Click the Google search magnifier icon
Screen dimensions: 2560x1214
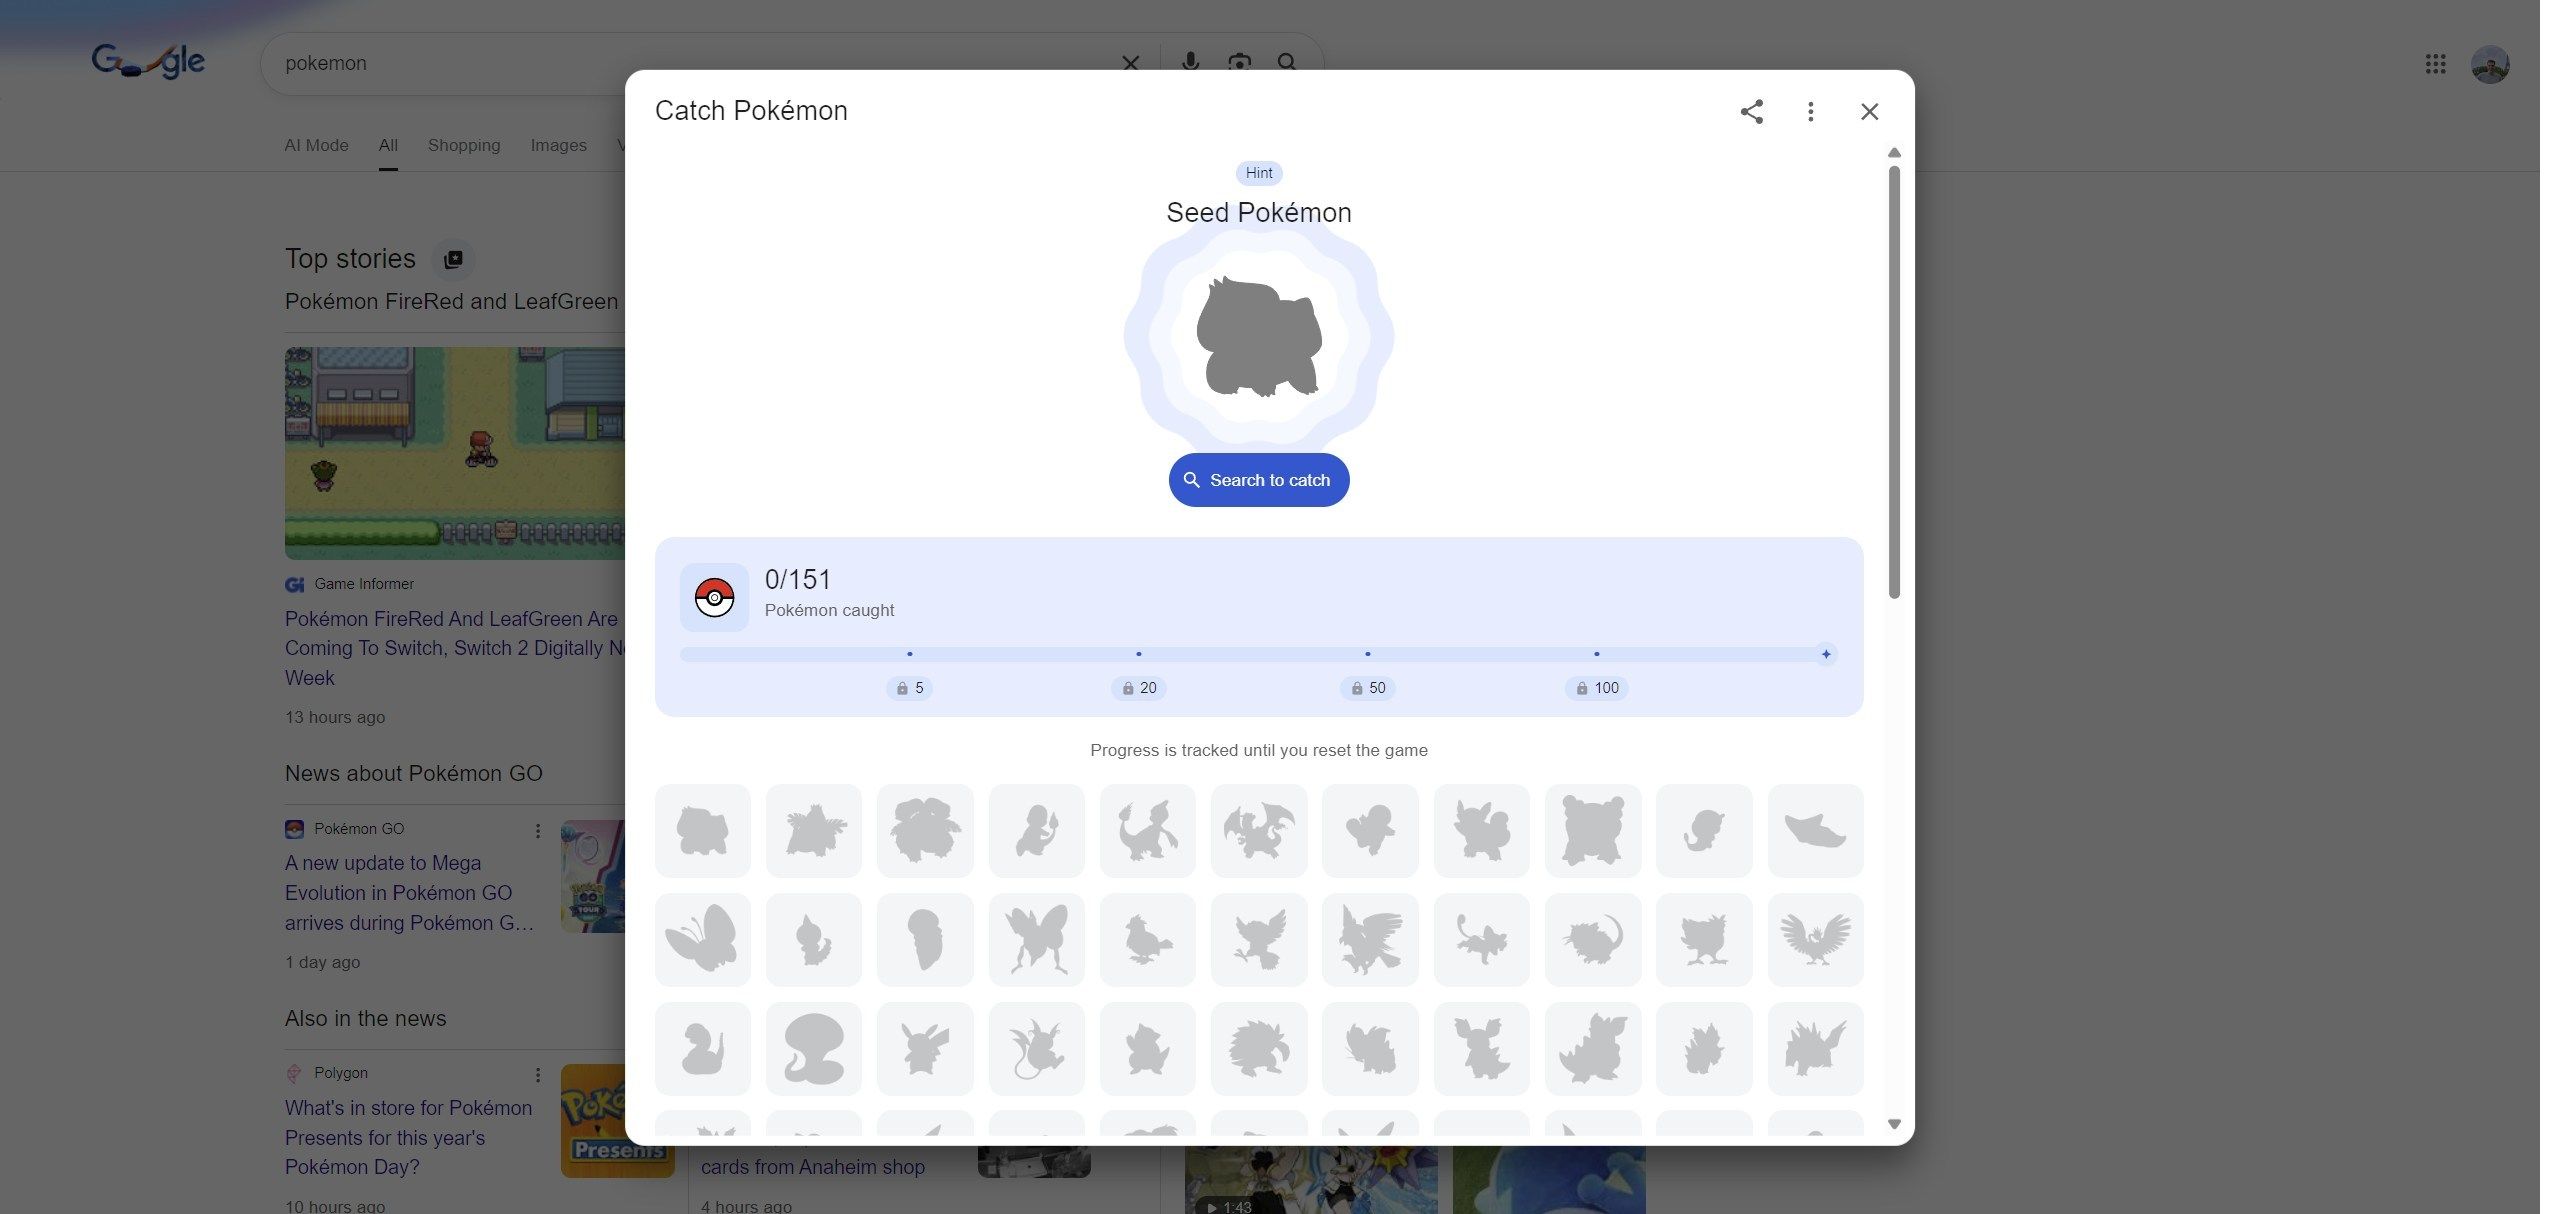pos(1287,62)
